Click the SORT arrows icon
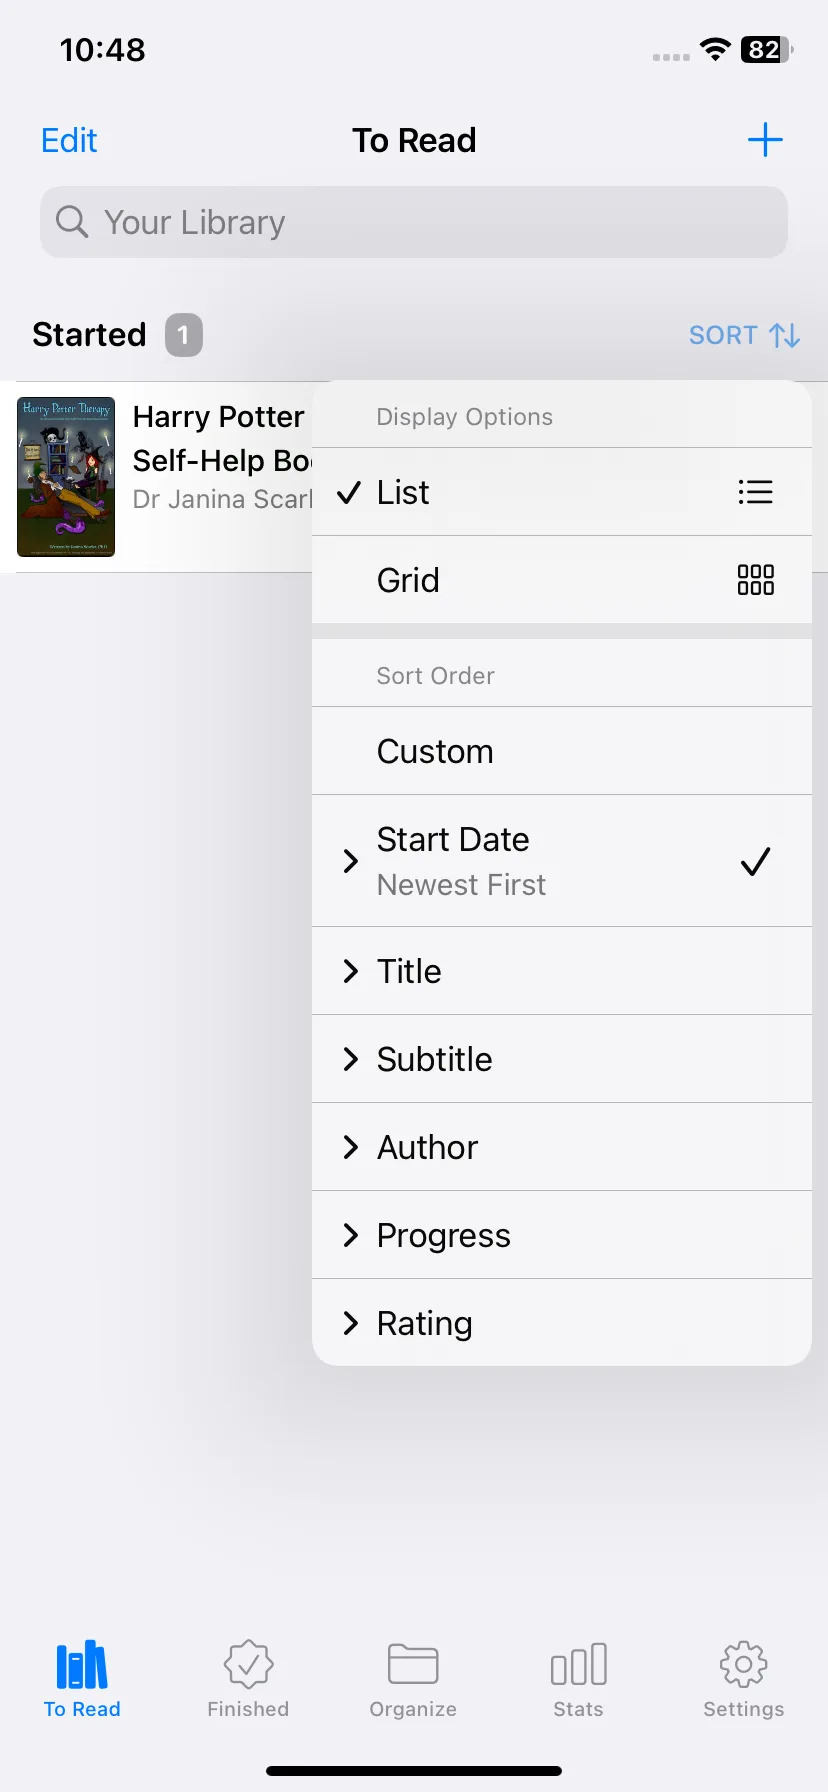The width and height of the screenshot is (828, 1792). tap(785, 335)
